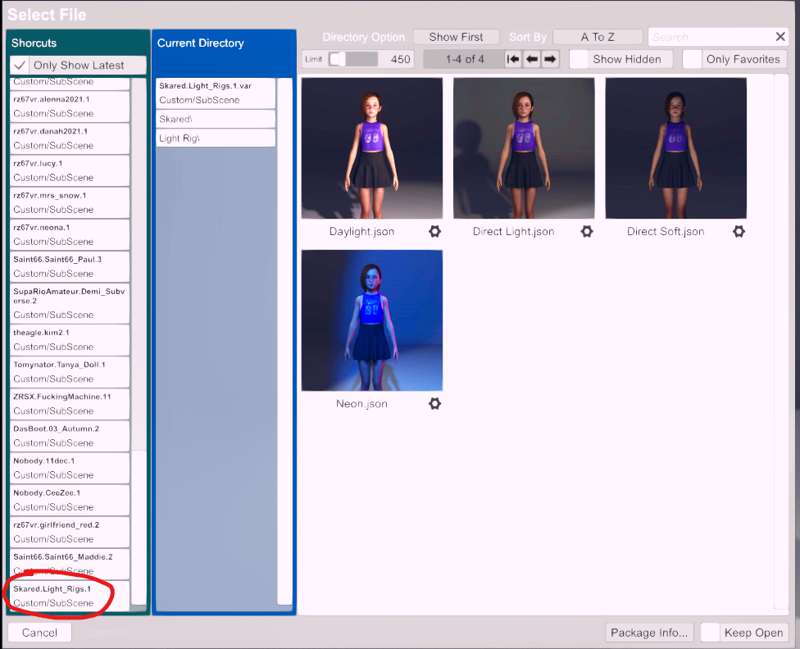Select the theagle.kim2.1 shortcut
The height and width of the screenshot is (649, 800).
70,340
